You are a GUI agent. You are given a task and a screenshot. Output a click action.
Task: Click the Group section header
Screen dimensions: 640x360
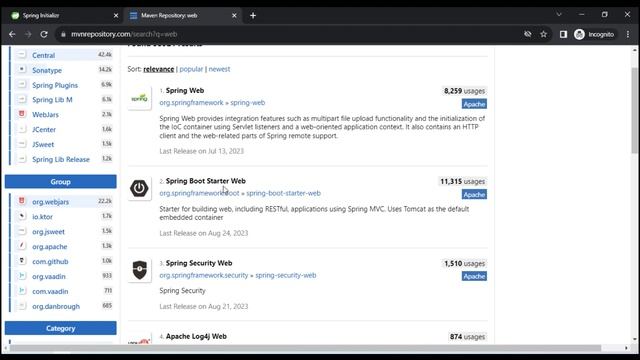[60, 182]
